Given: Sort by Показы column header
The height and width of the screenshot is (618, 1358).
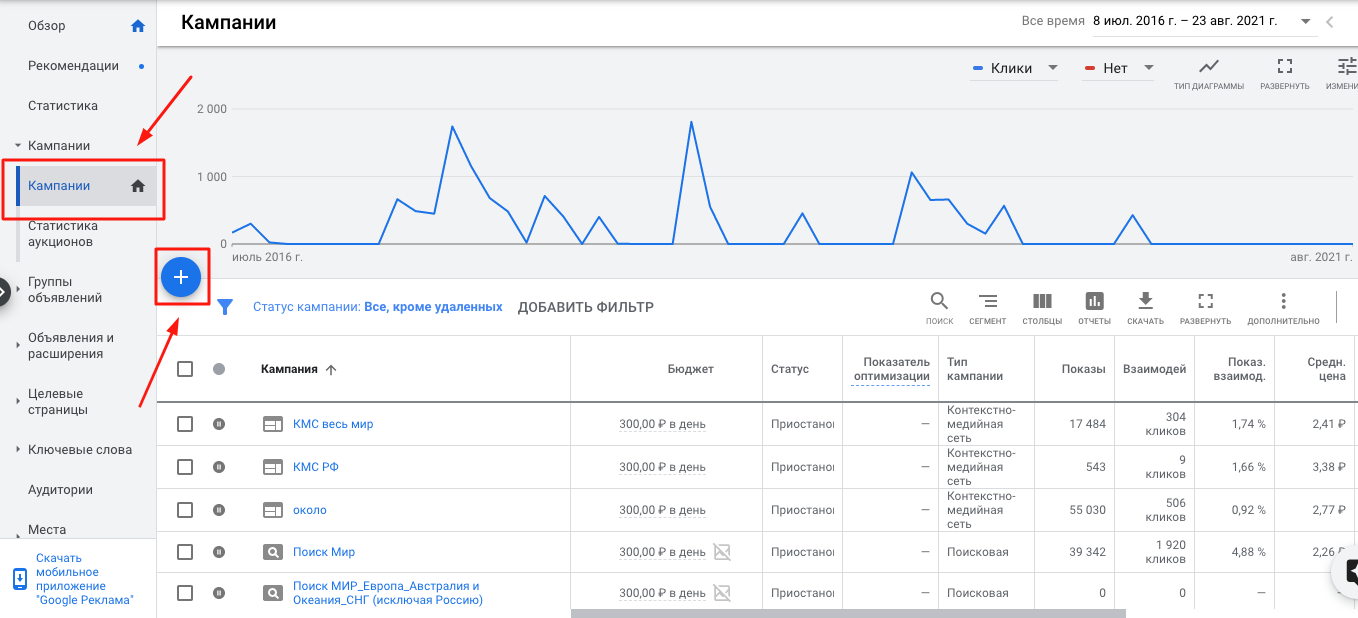Looking at the screenshot, I should [1084, 369].
